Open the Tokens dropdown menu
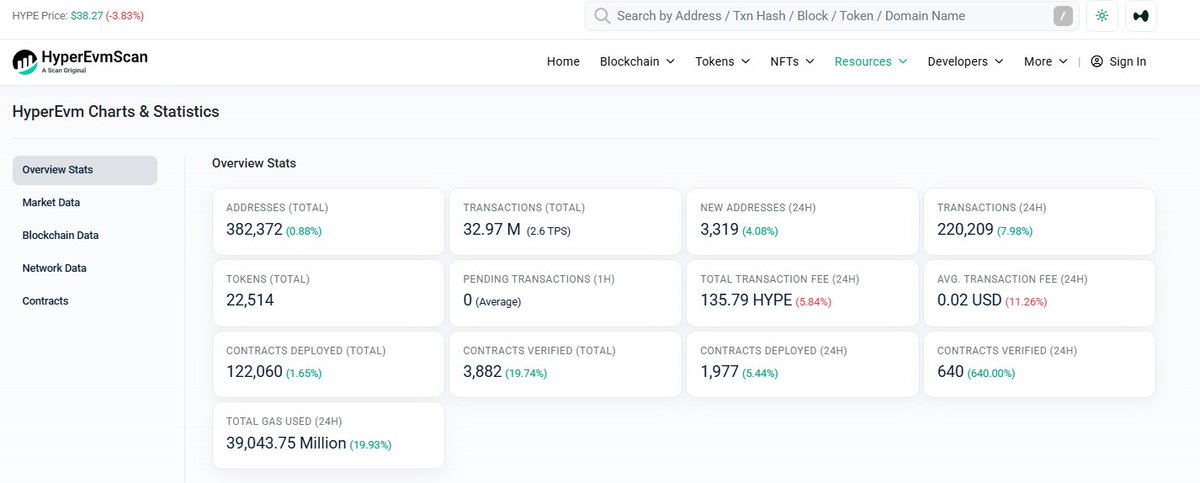 tap(722, 61)
